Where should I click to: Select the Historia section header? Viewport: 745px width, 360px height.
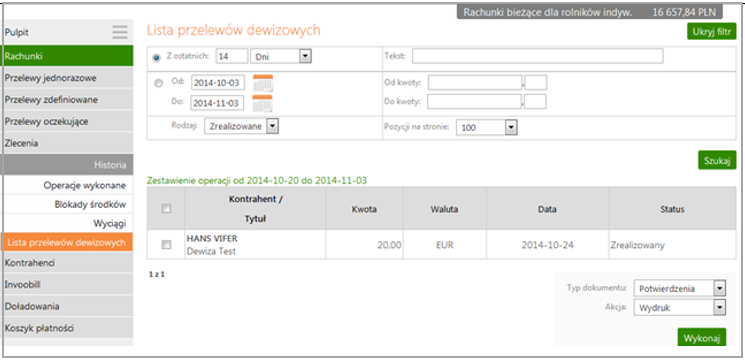(x=67, y=165)
